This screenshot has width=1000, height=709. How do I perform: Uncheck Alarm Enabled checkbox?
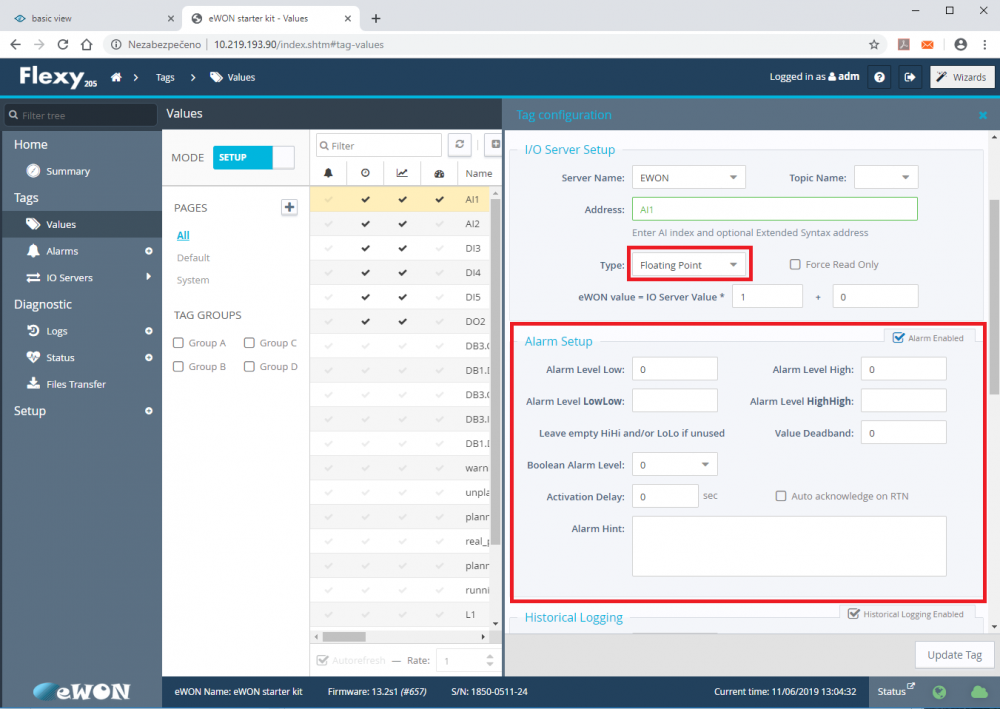[x=899, y=338]
